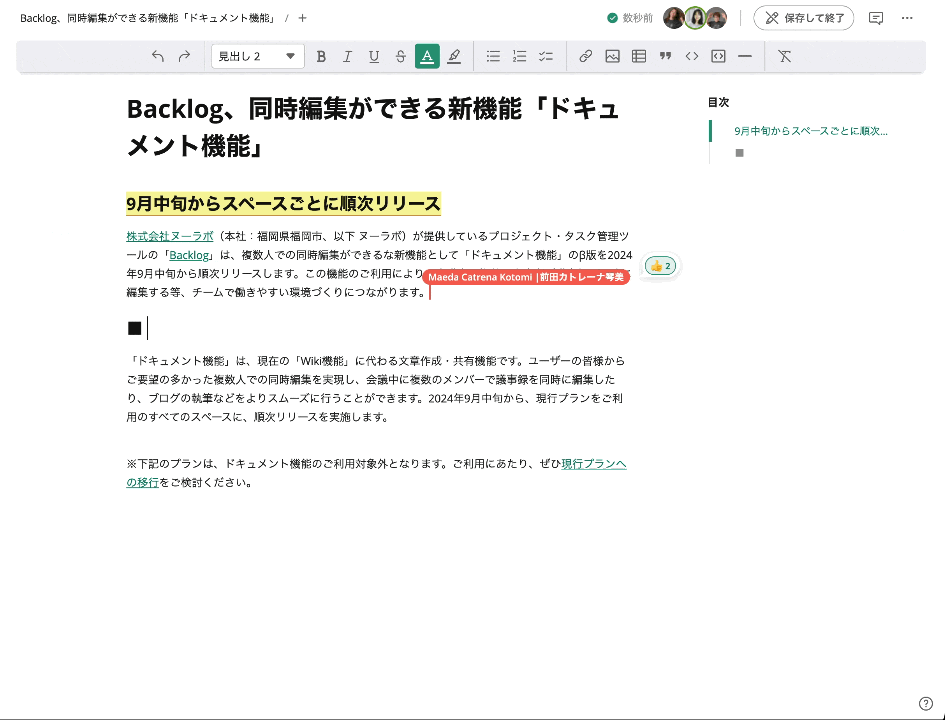
Task: Insert a horizontal rule divider
Action: (744, 56)
